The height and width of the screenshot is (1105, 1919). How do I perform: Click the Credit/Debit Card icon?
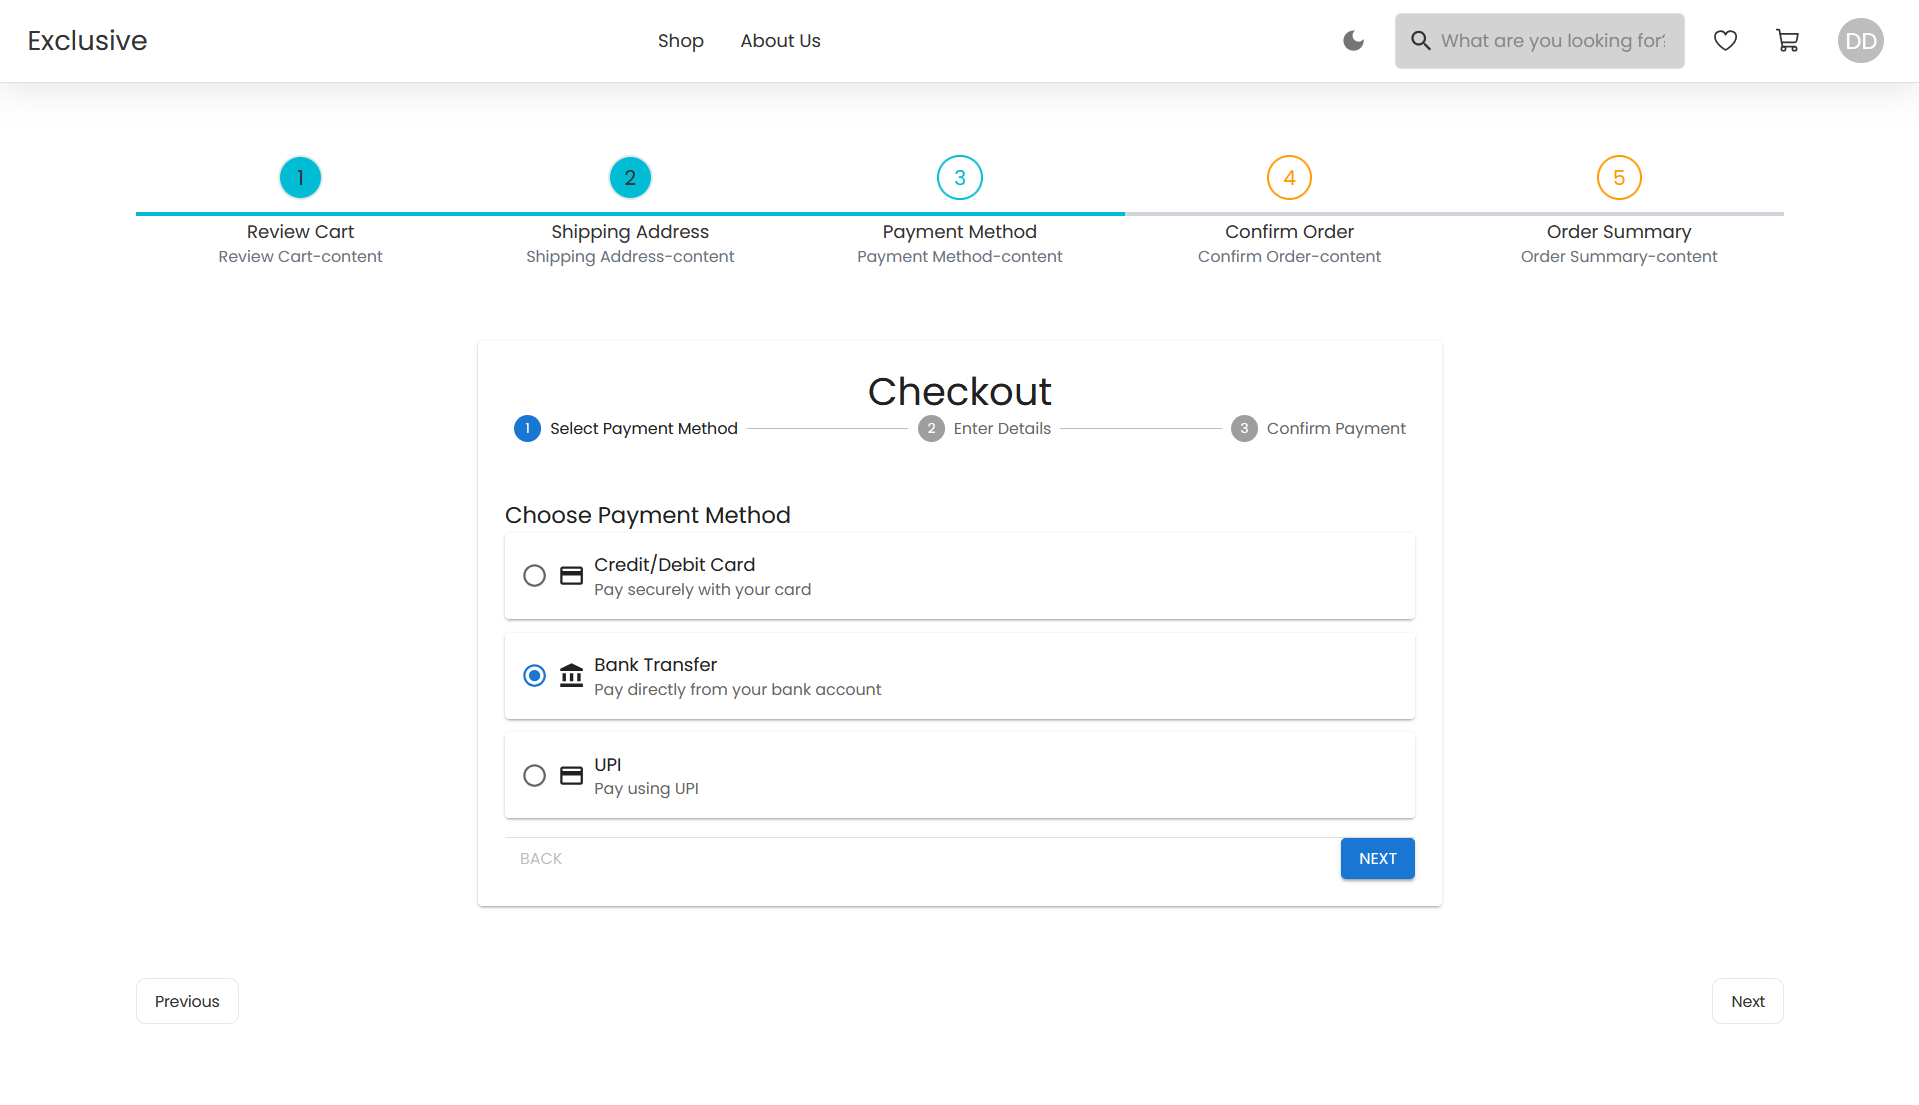coord(571,576)
